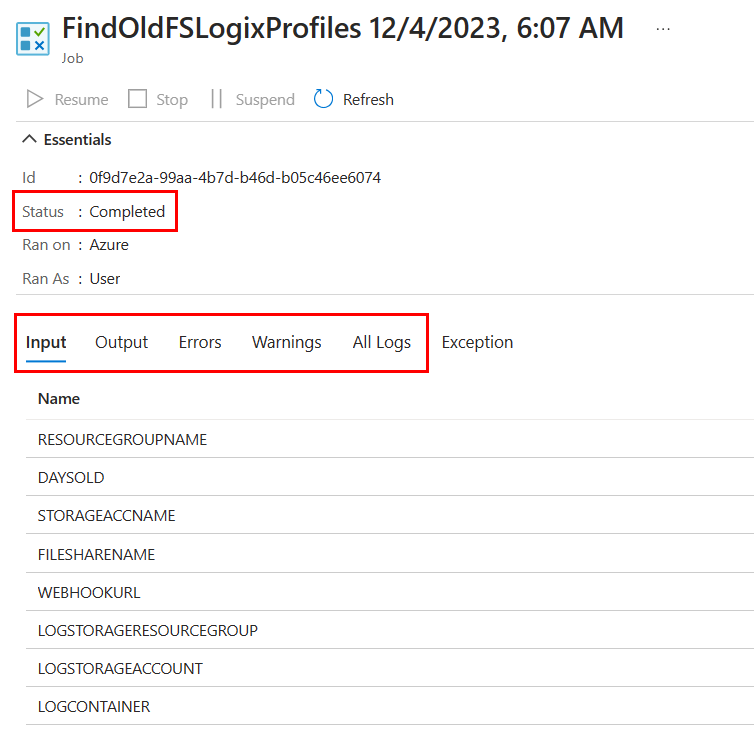The width and height of the screenshot is (754, 746).
Task: Select the RESOURCEGROUPNAME parameter row
Action: [x=122, y=440]
